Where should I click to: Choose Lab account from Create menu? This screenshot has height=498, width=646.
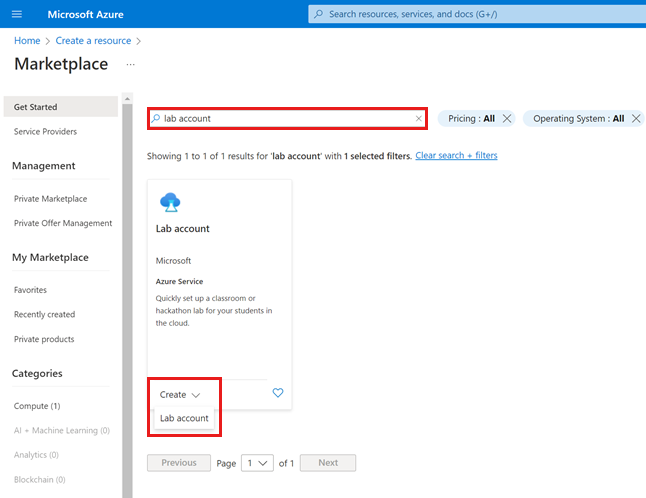(184, 418)
